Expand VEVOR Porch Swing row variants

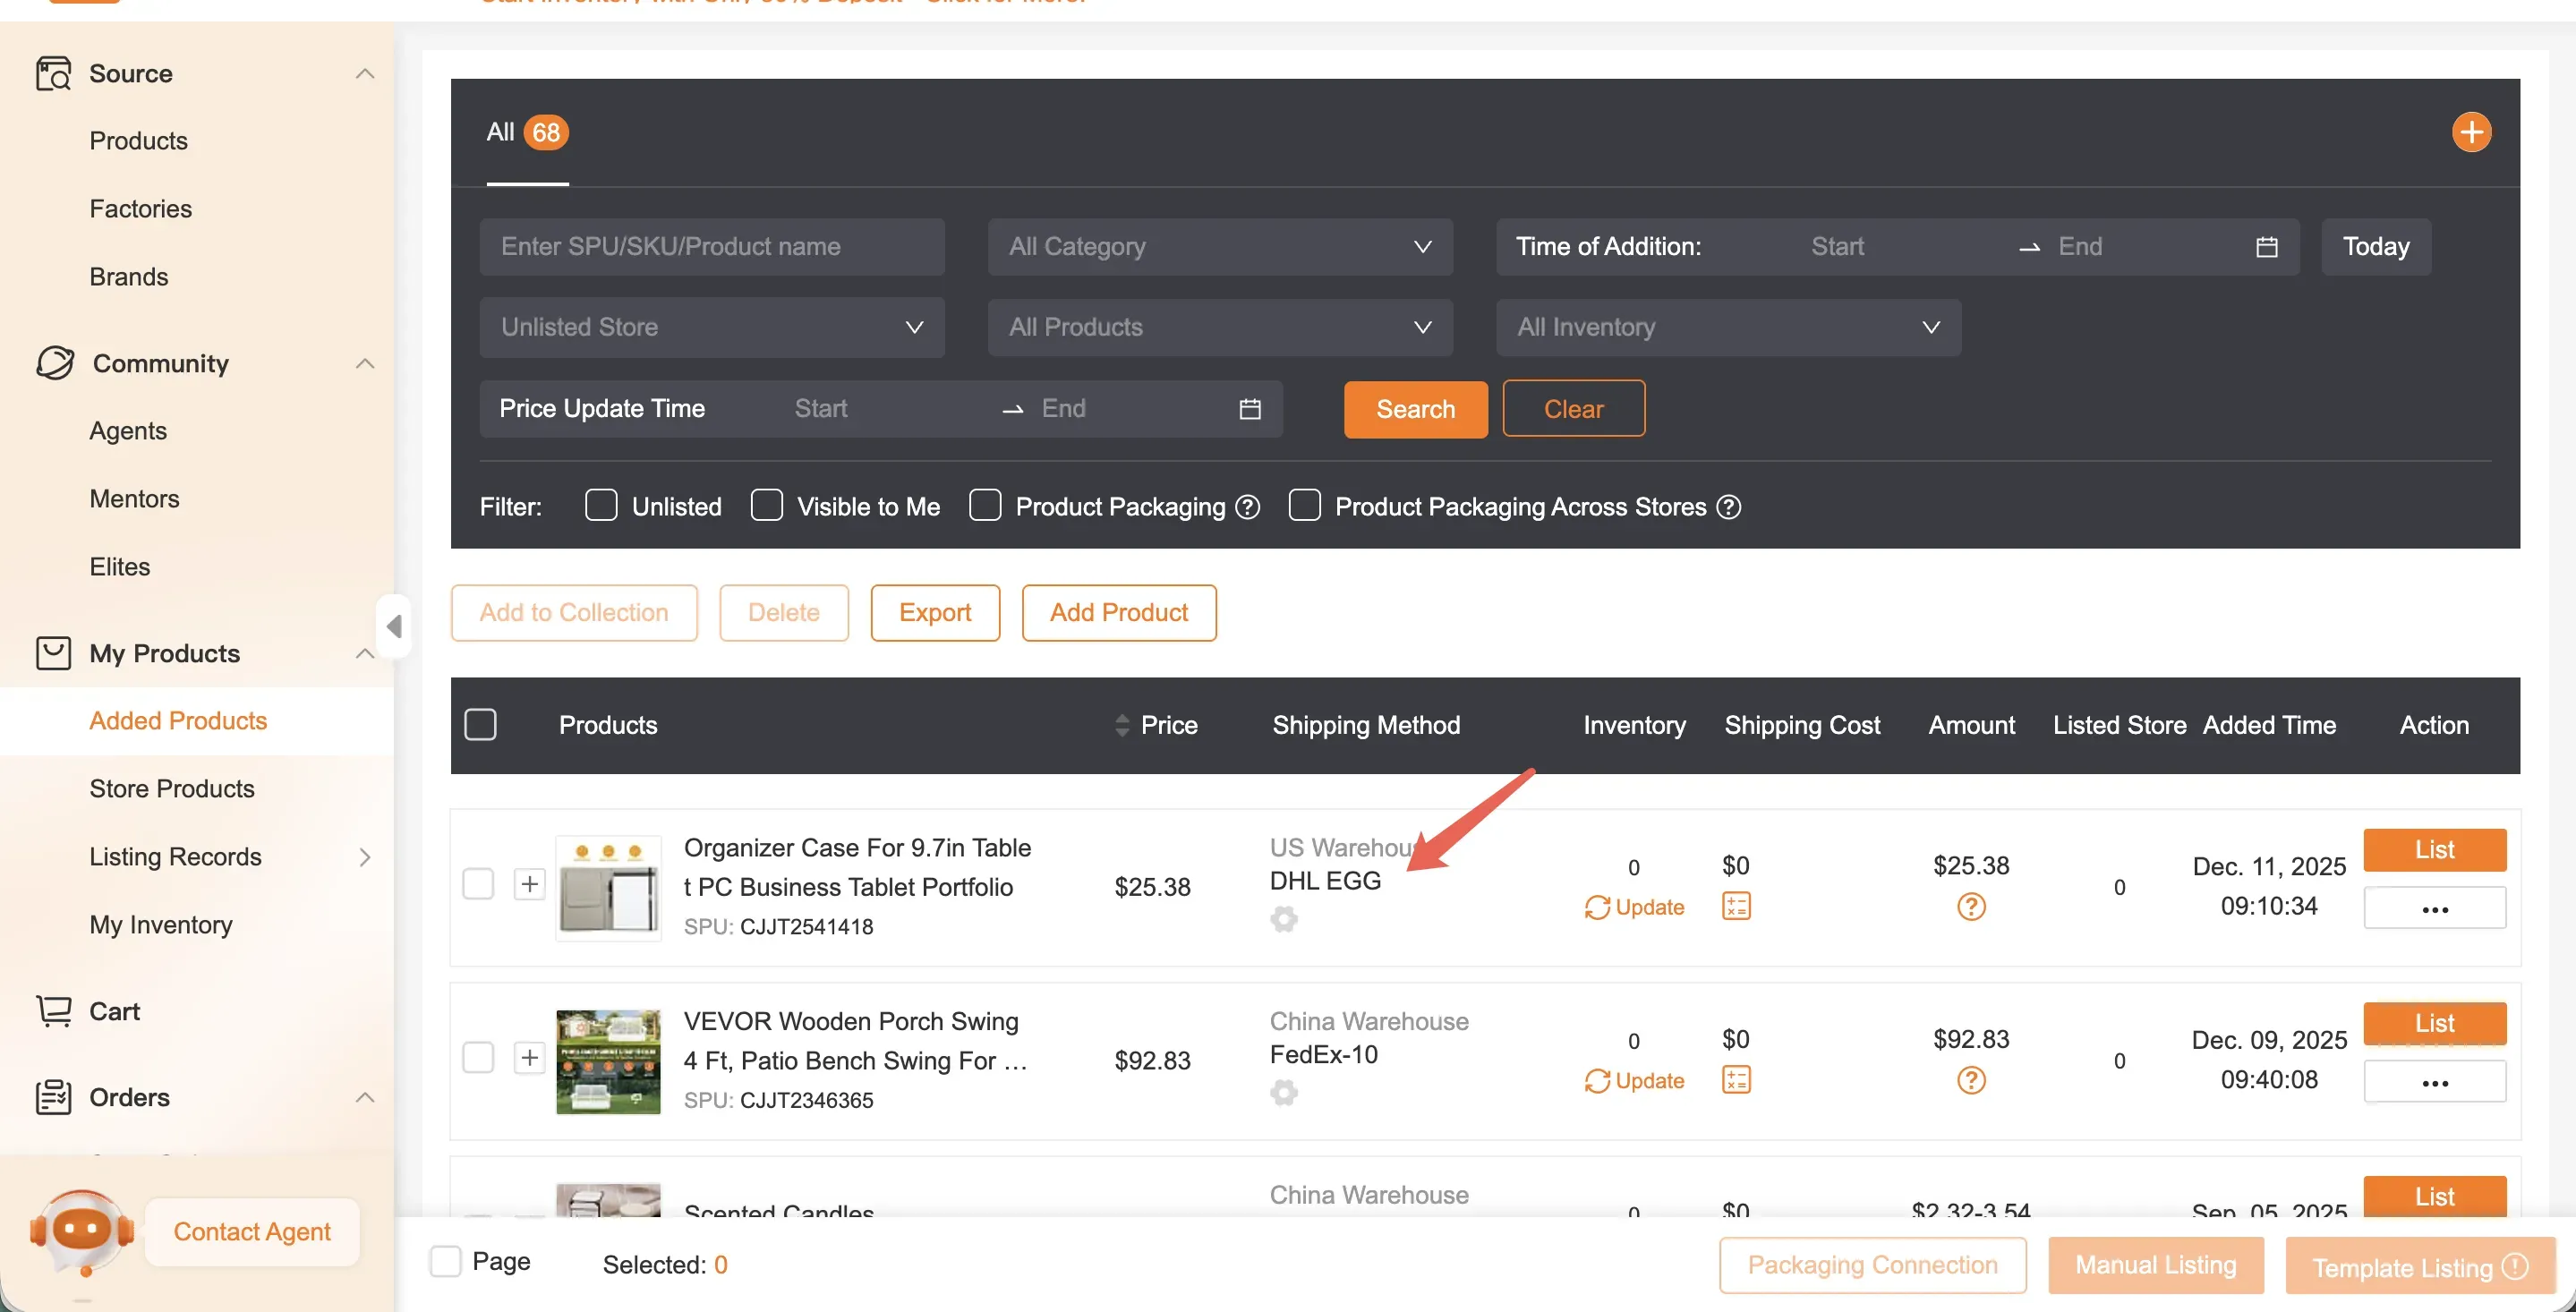click(x=529, y=1058)
